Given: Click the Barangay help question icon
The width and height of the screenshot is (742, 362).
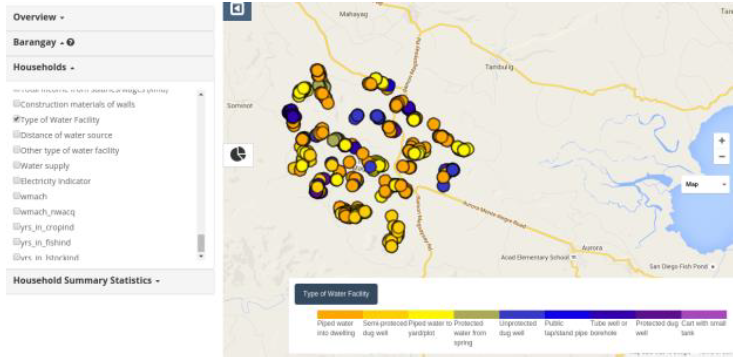Looking at the screenshot, I should 71,43.
